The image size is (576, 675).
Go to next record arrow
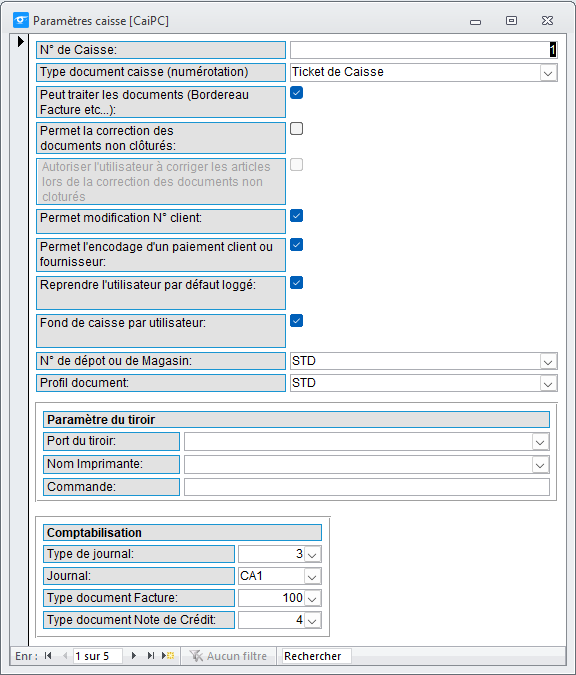134,656
